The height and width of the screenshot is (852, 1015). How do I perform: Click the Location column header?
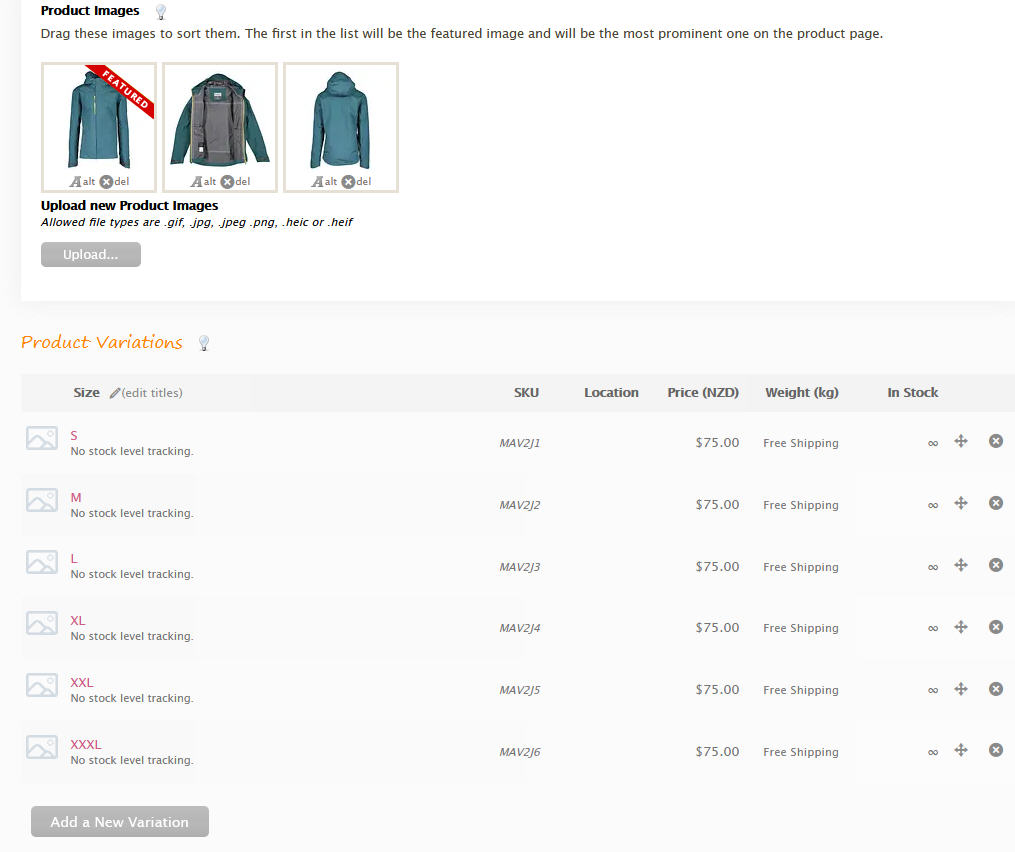tap(611, 393)
